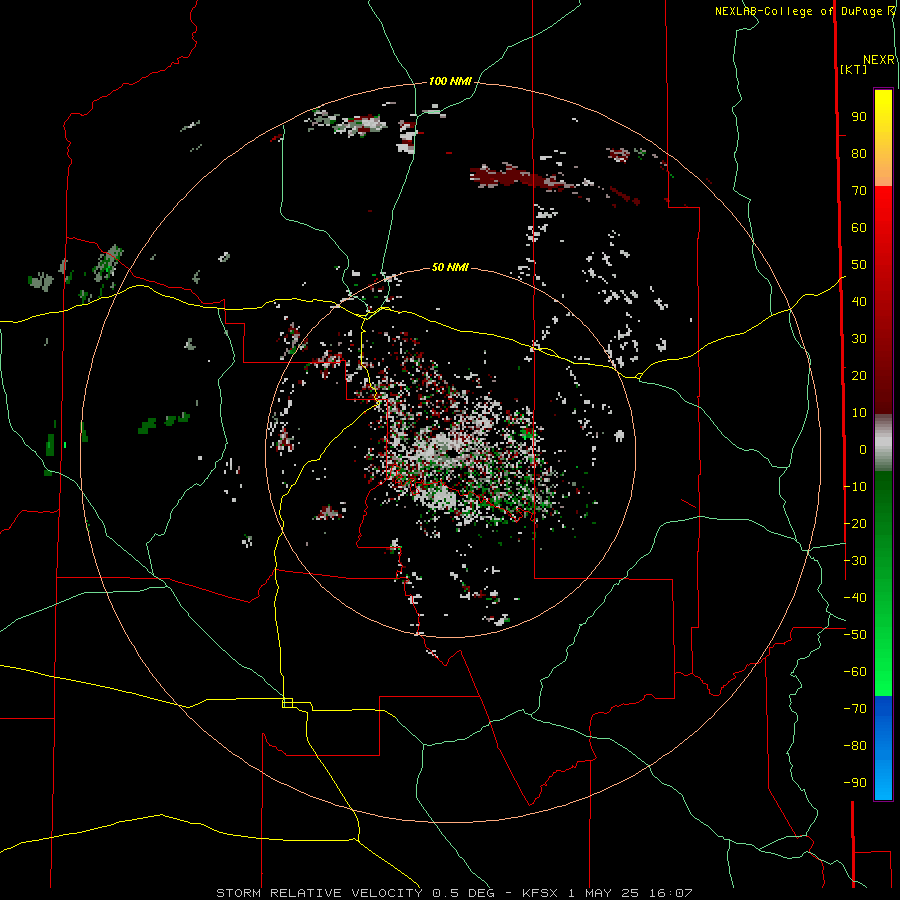Pick the orange band on the velocity color bar
Viewport: 900px width, 900px height.
tap(883, 172)
